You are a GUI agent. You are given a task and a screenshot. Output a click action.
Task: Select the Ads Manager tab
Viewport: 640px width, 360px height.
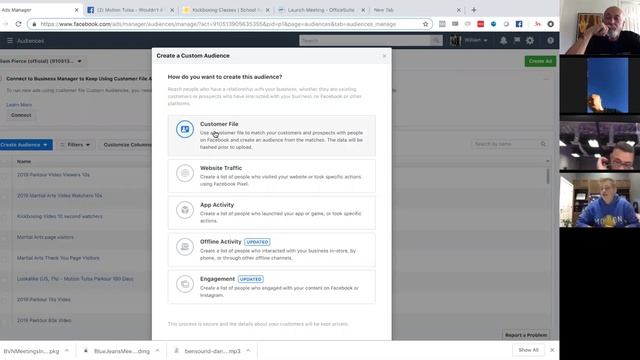coord(40,10)
